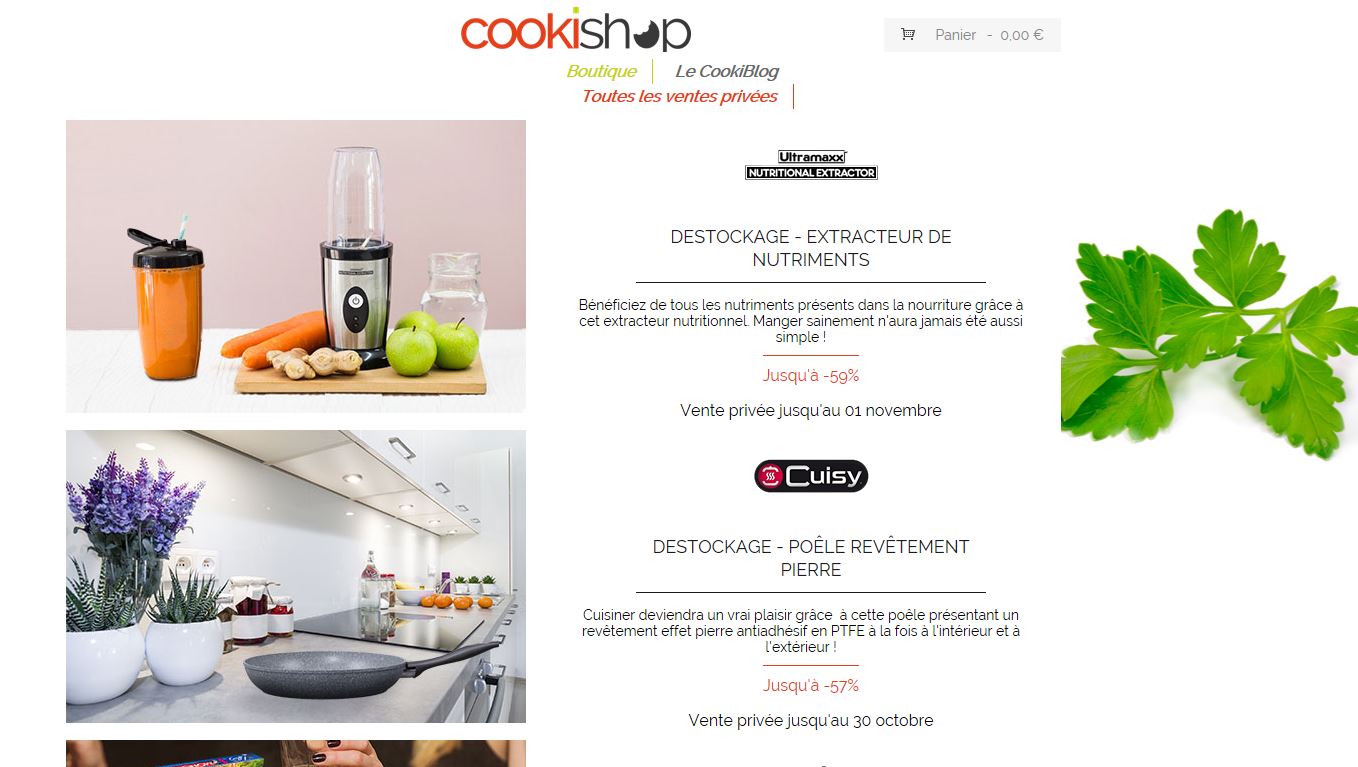
Task: Open the Panier 0,00 € cart button
Action: tap(972, 35)
